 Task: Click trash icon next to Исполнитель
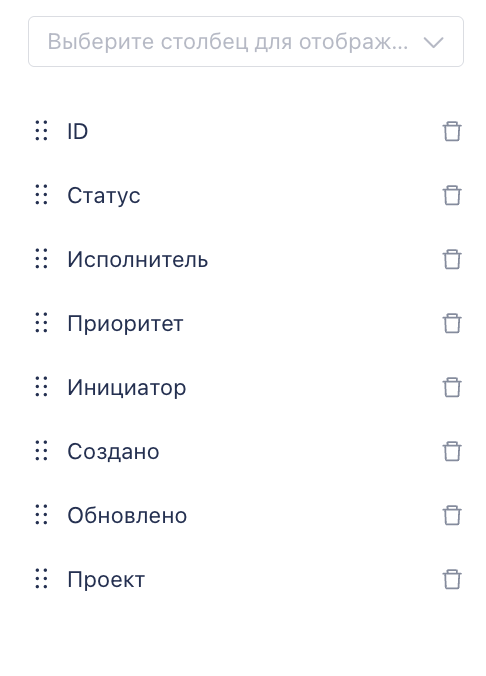[452, 260]
